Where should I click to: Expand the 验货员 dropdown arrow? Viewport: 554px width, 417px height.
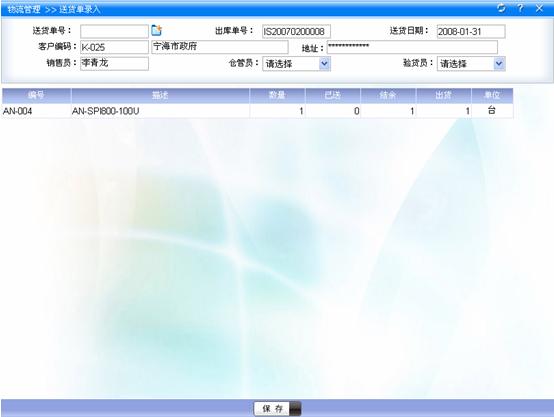499,64
